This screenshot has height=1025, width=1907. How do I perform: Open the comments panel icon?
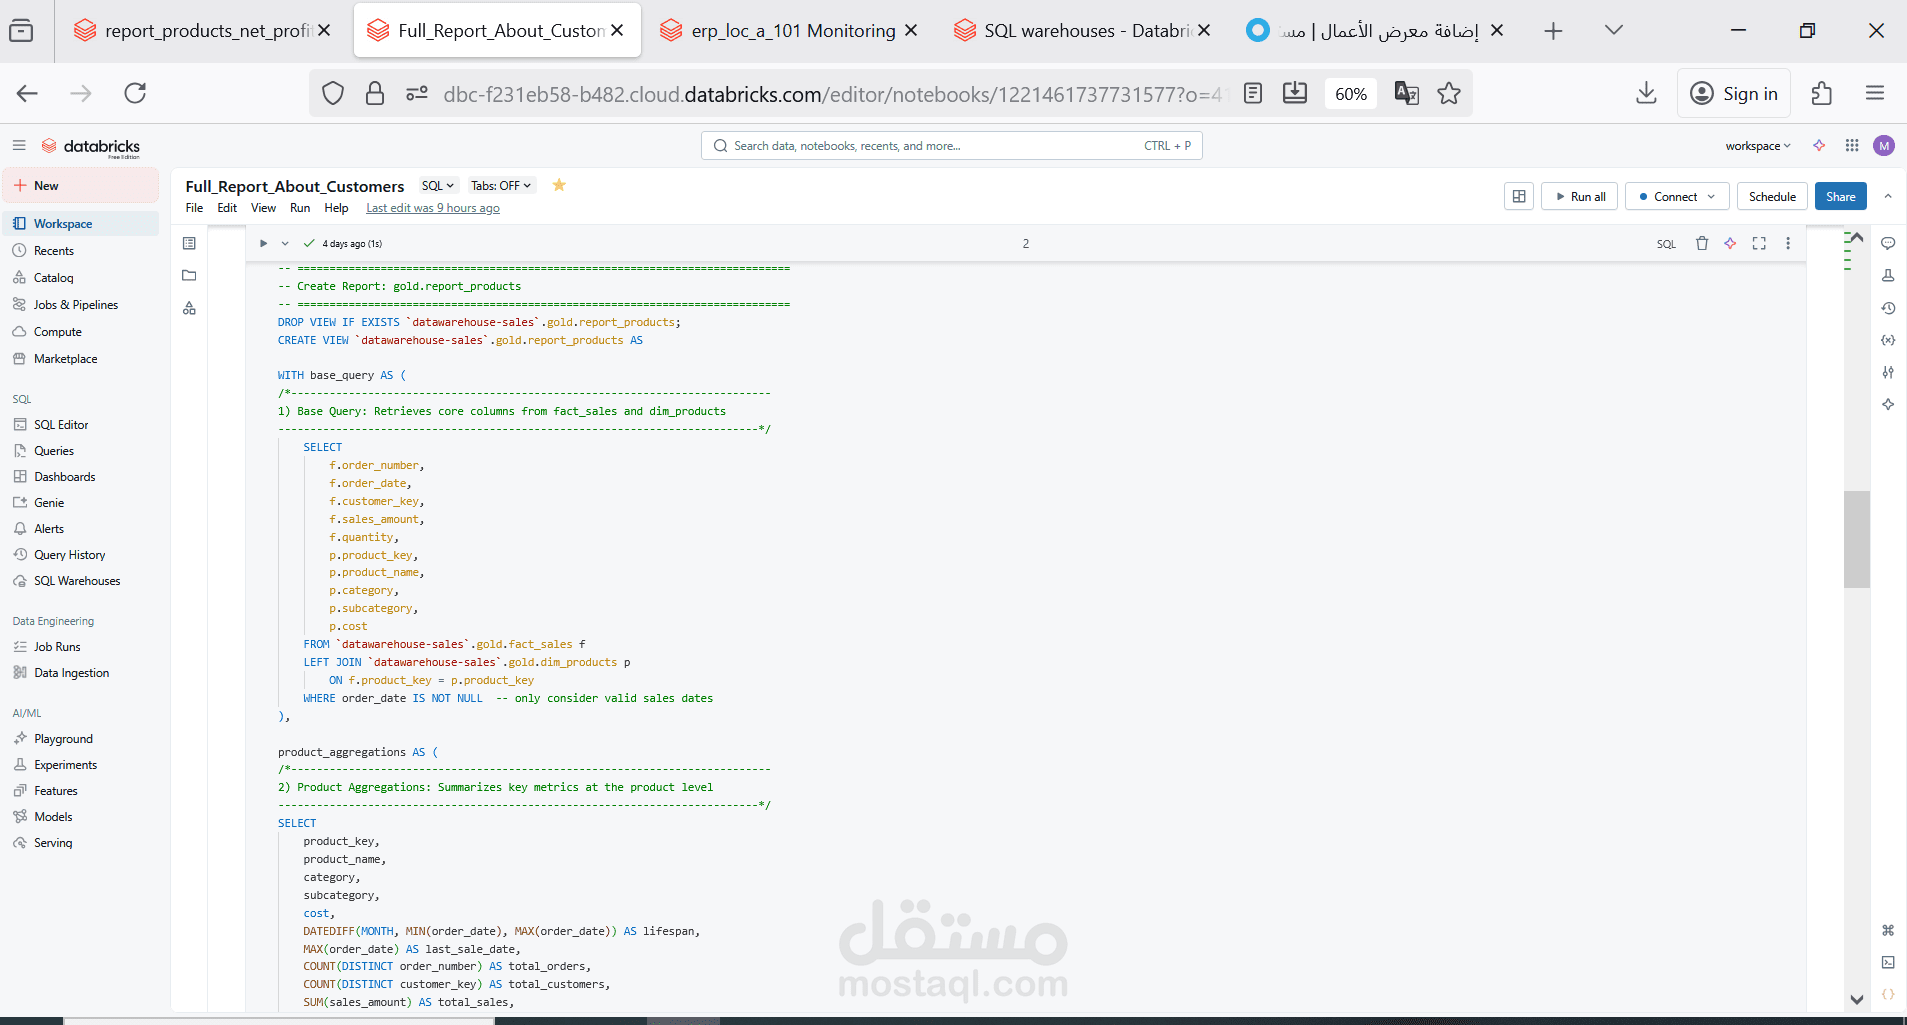tap(1888, 243)
